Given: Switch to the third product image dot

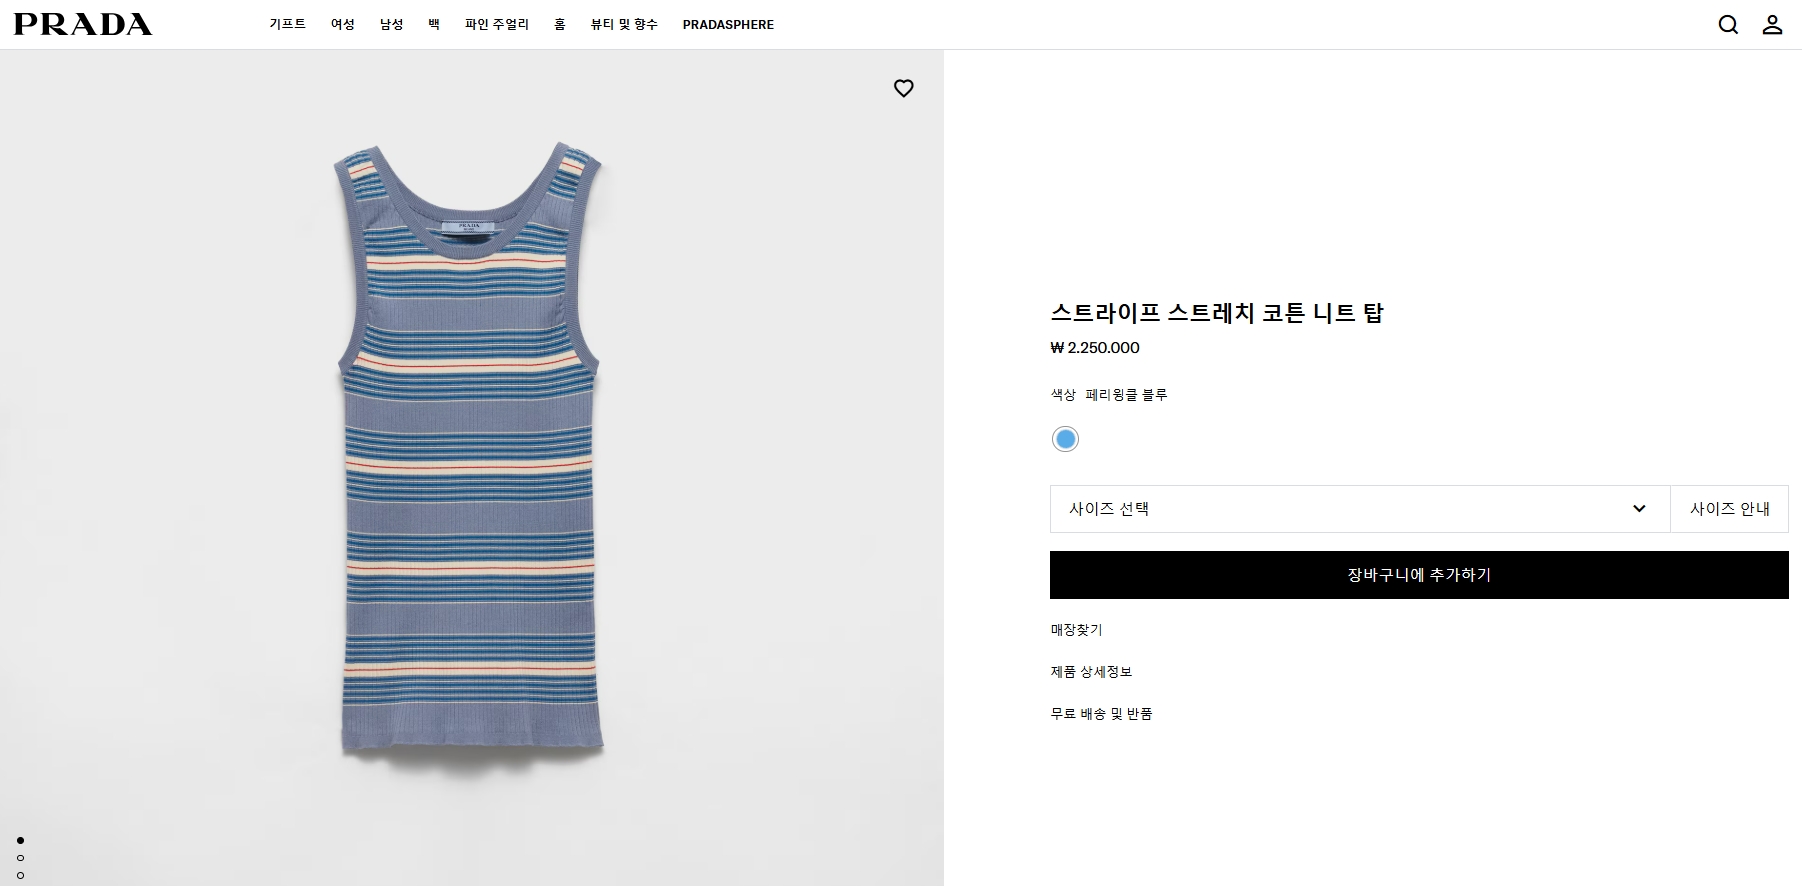Looking at the screenshot, I should [x=20, y=876].
